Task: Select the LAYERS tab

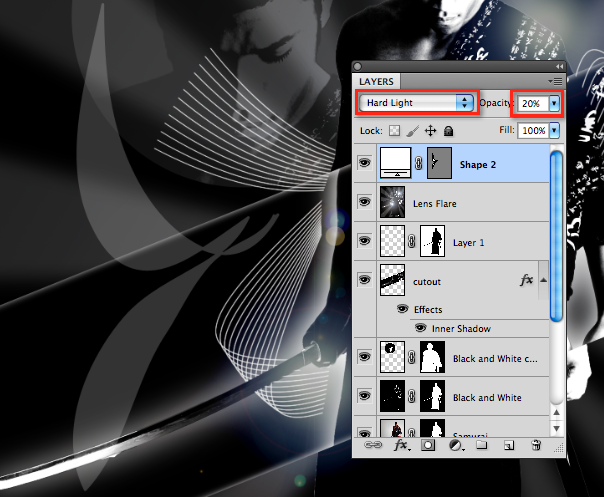Action: (376, 82)
